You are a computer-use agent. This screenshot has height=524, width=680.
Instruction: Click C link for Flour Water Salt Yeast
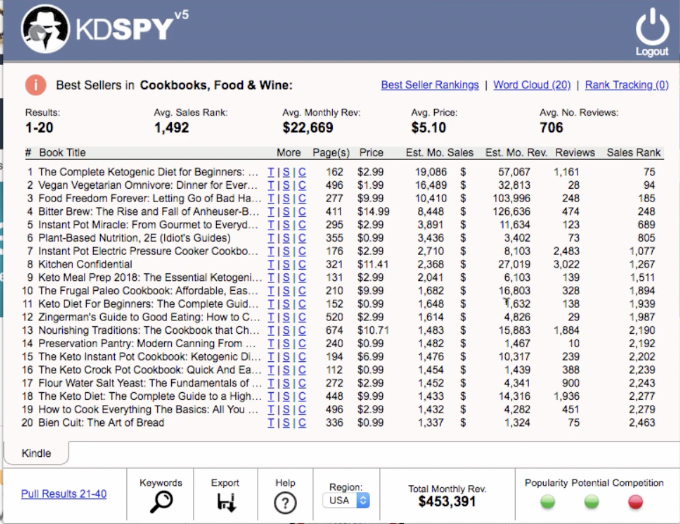tap(302, 383)
